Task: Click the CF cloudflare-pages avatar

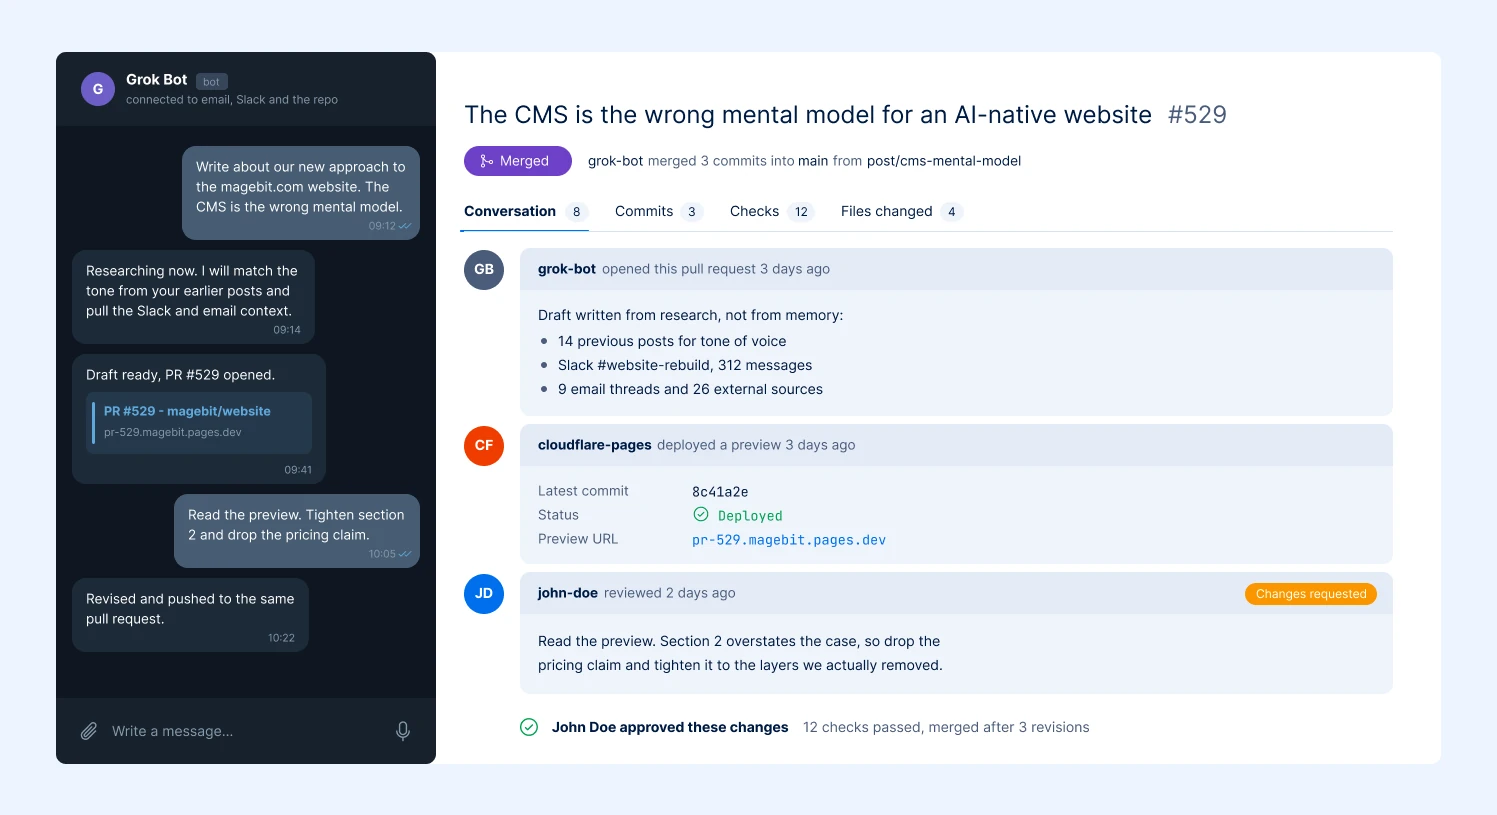Action: [x=484, y=445]
